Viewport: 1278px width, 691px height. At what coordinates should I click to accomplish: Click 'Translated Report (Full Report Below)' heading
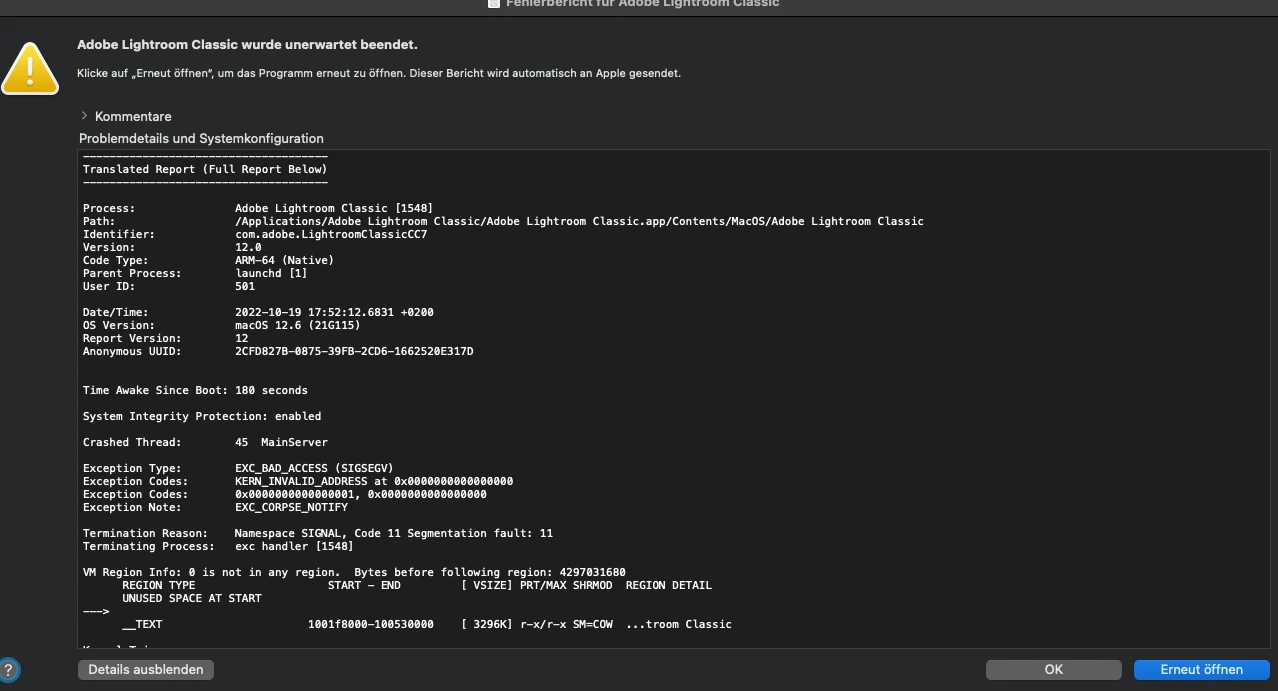(x=205, y=169)
